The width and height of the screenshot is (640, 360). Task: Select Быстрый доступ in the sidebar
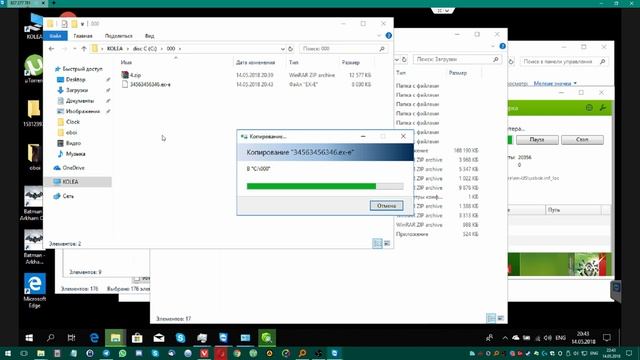[x=78, y=69]
